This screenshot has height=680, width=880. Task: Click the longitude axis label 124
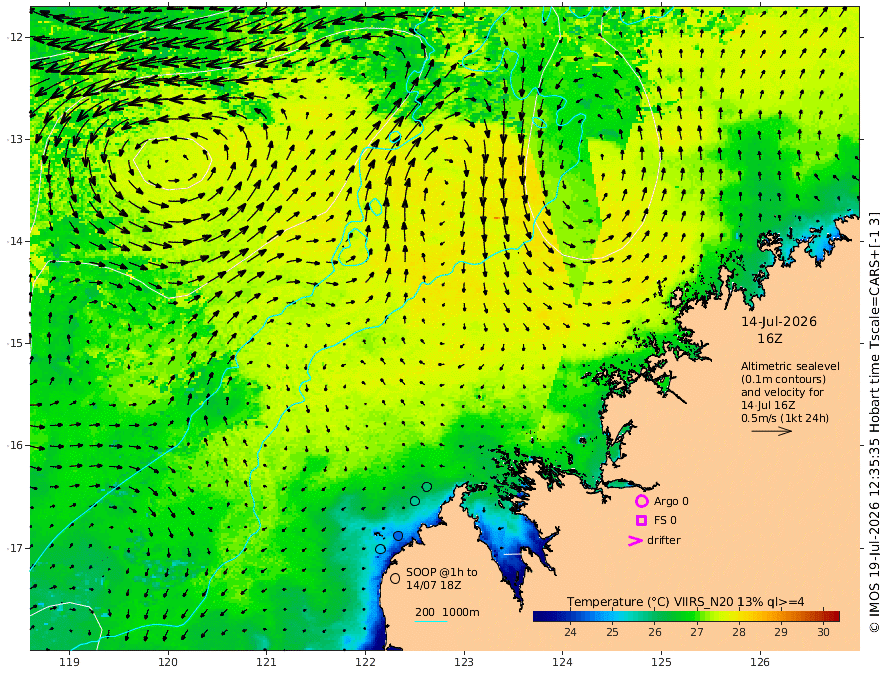563,662
